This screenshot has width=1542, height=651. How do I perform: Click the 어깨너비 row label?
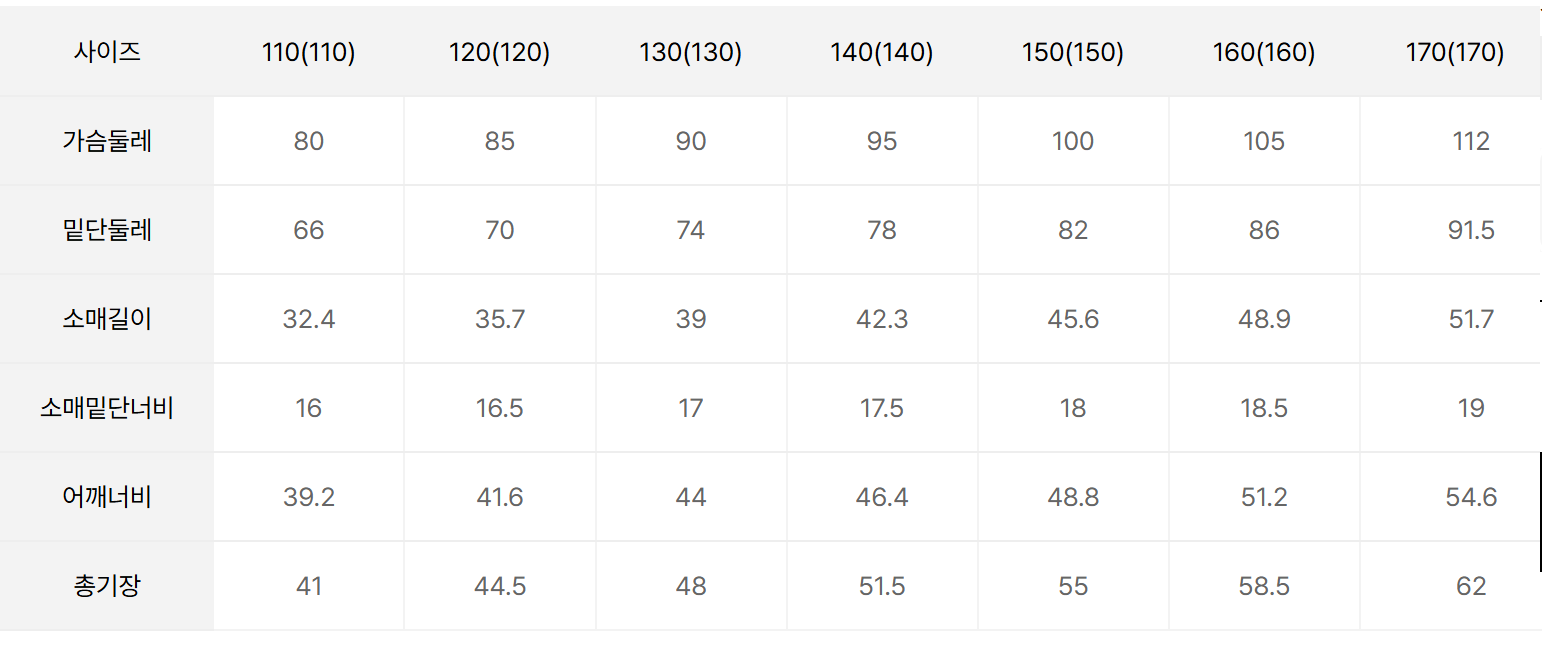click(x=107, y=497)
